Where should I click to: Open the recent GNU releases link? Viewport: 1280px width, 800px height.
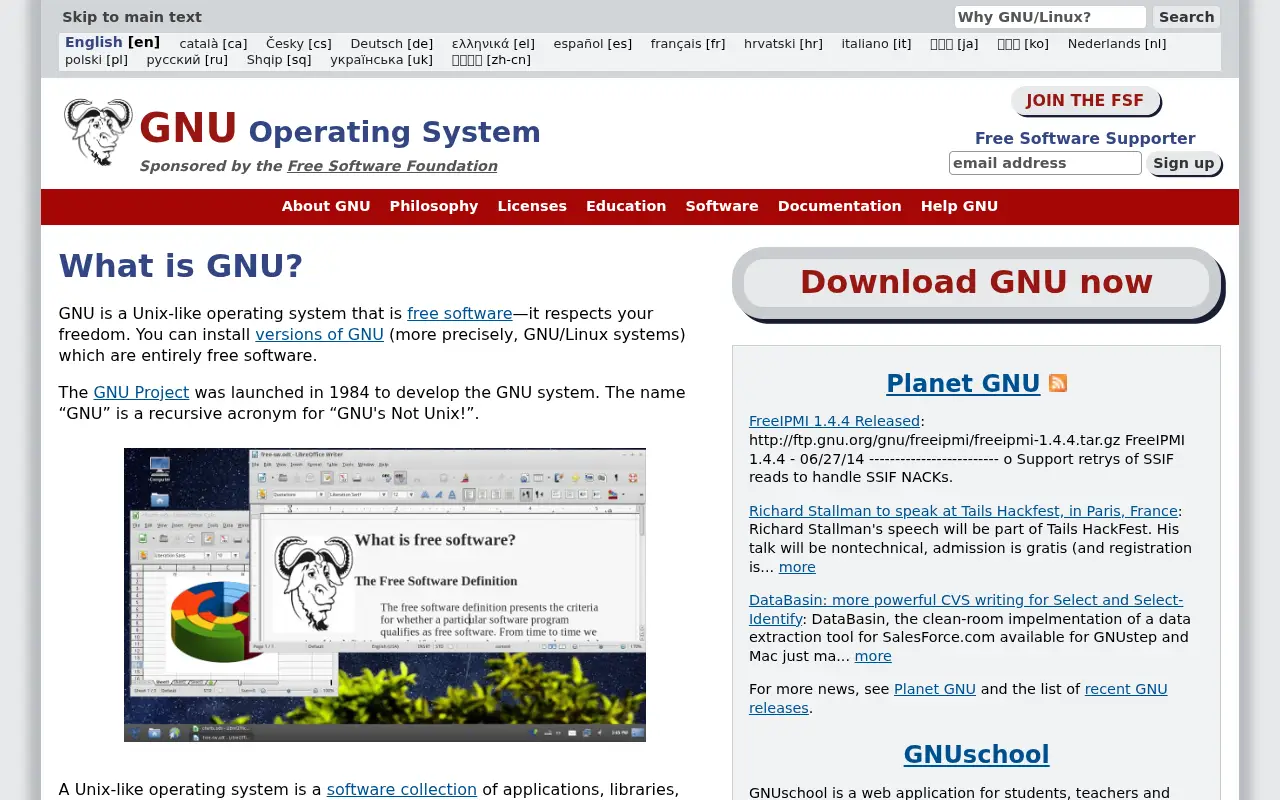(x=958, y=698)
